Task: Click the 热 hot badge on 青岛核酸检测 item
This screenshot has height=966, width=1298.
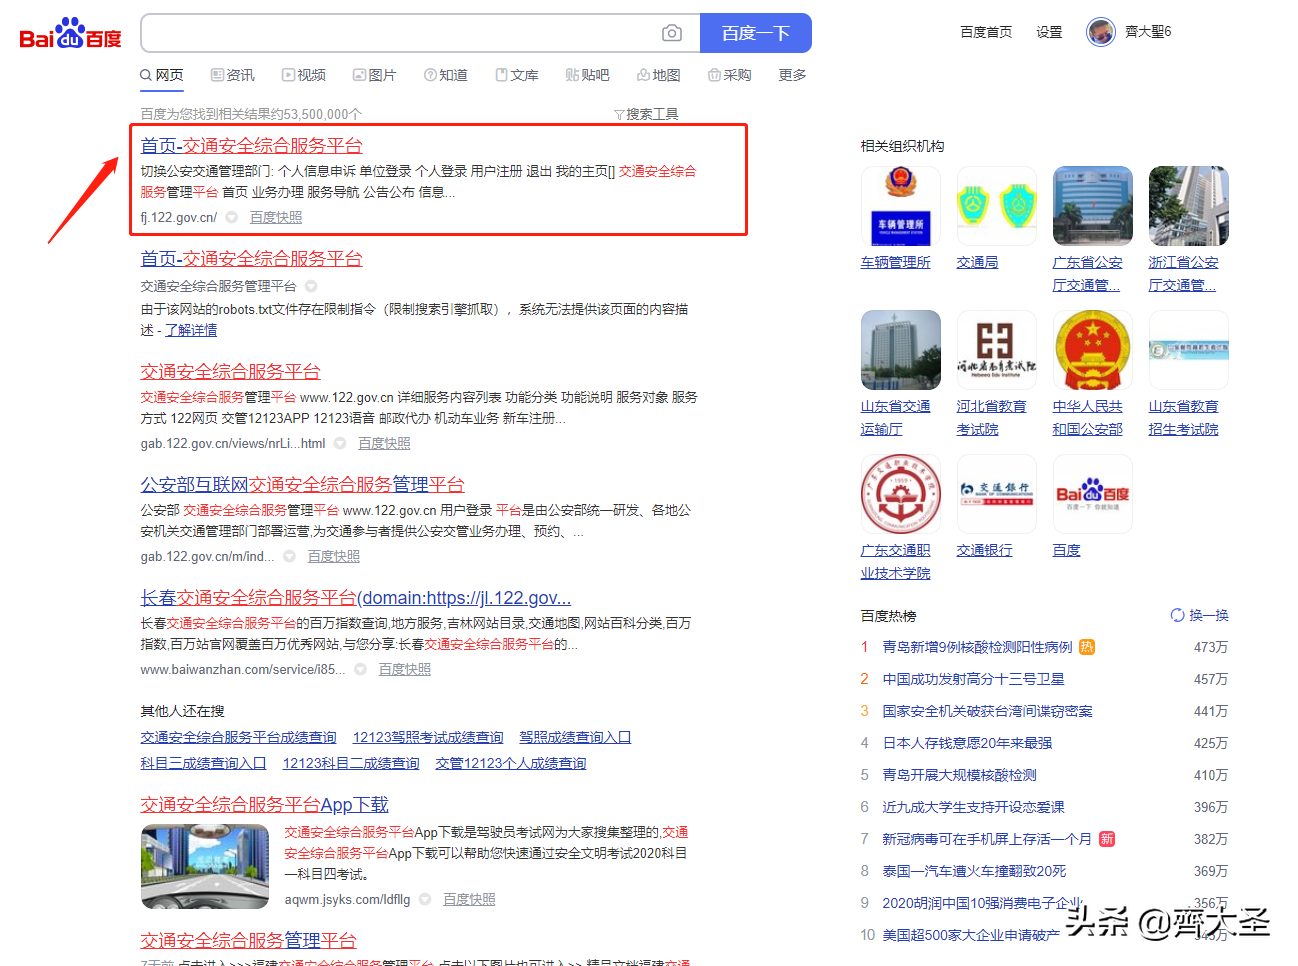Action: pos(1088,647)
